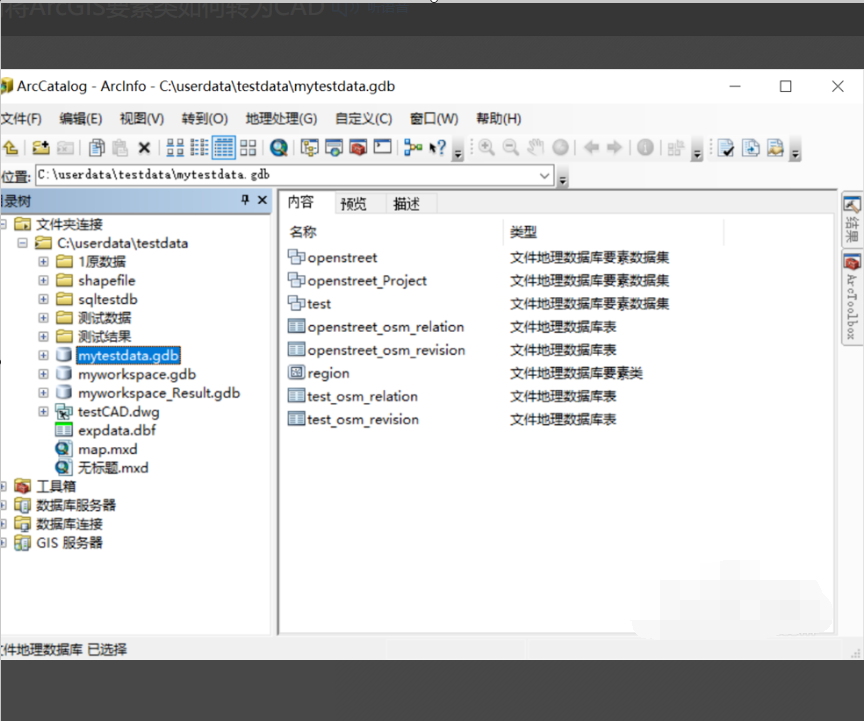Expand the shapefile folder
Viewport: 864px width, 721px height.
coord(43,280)
